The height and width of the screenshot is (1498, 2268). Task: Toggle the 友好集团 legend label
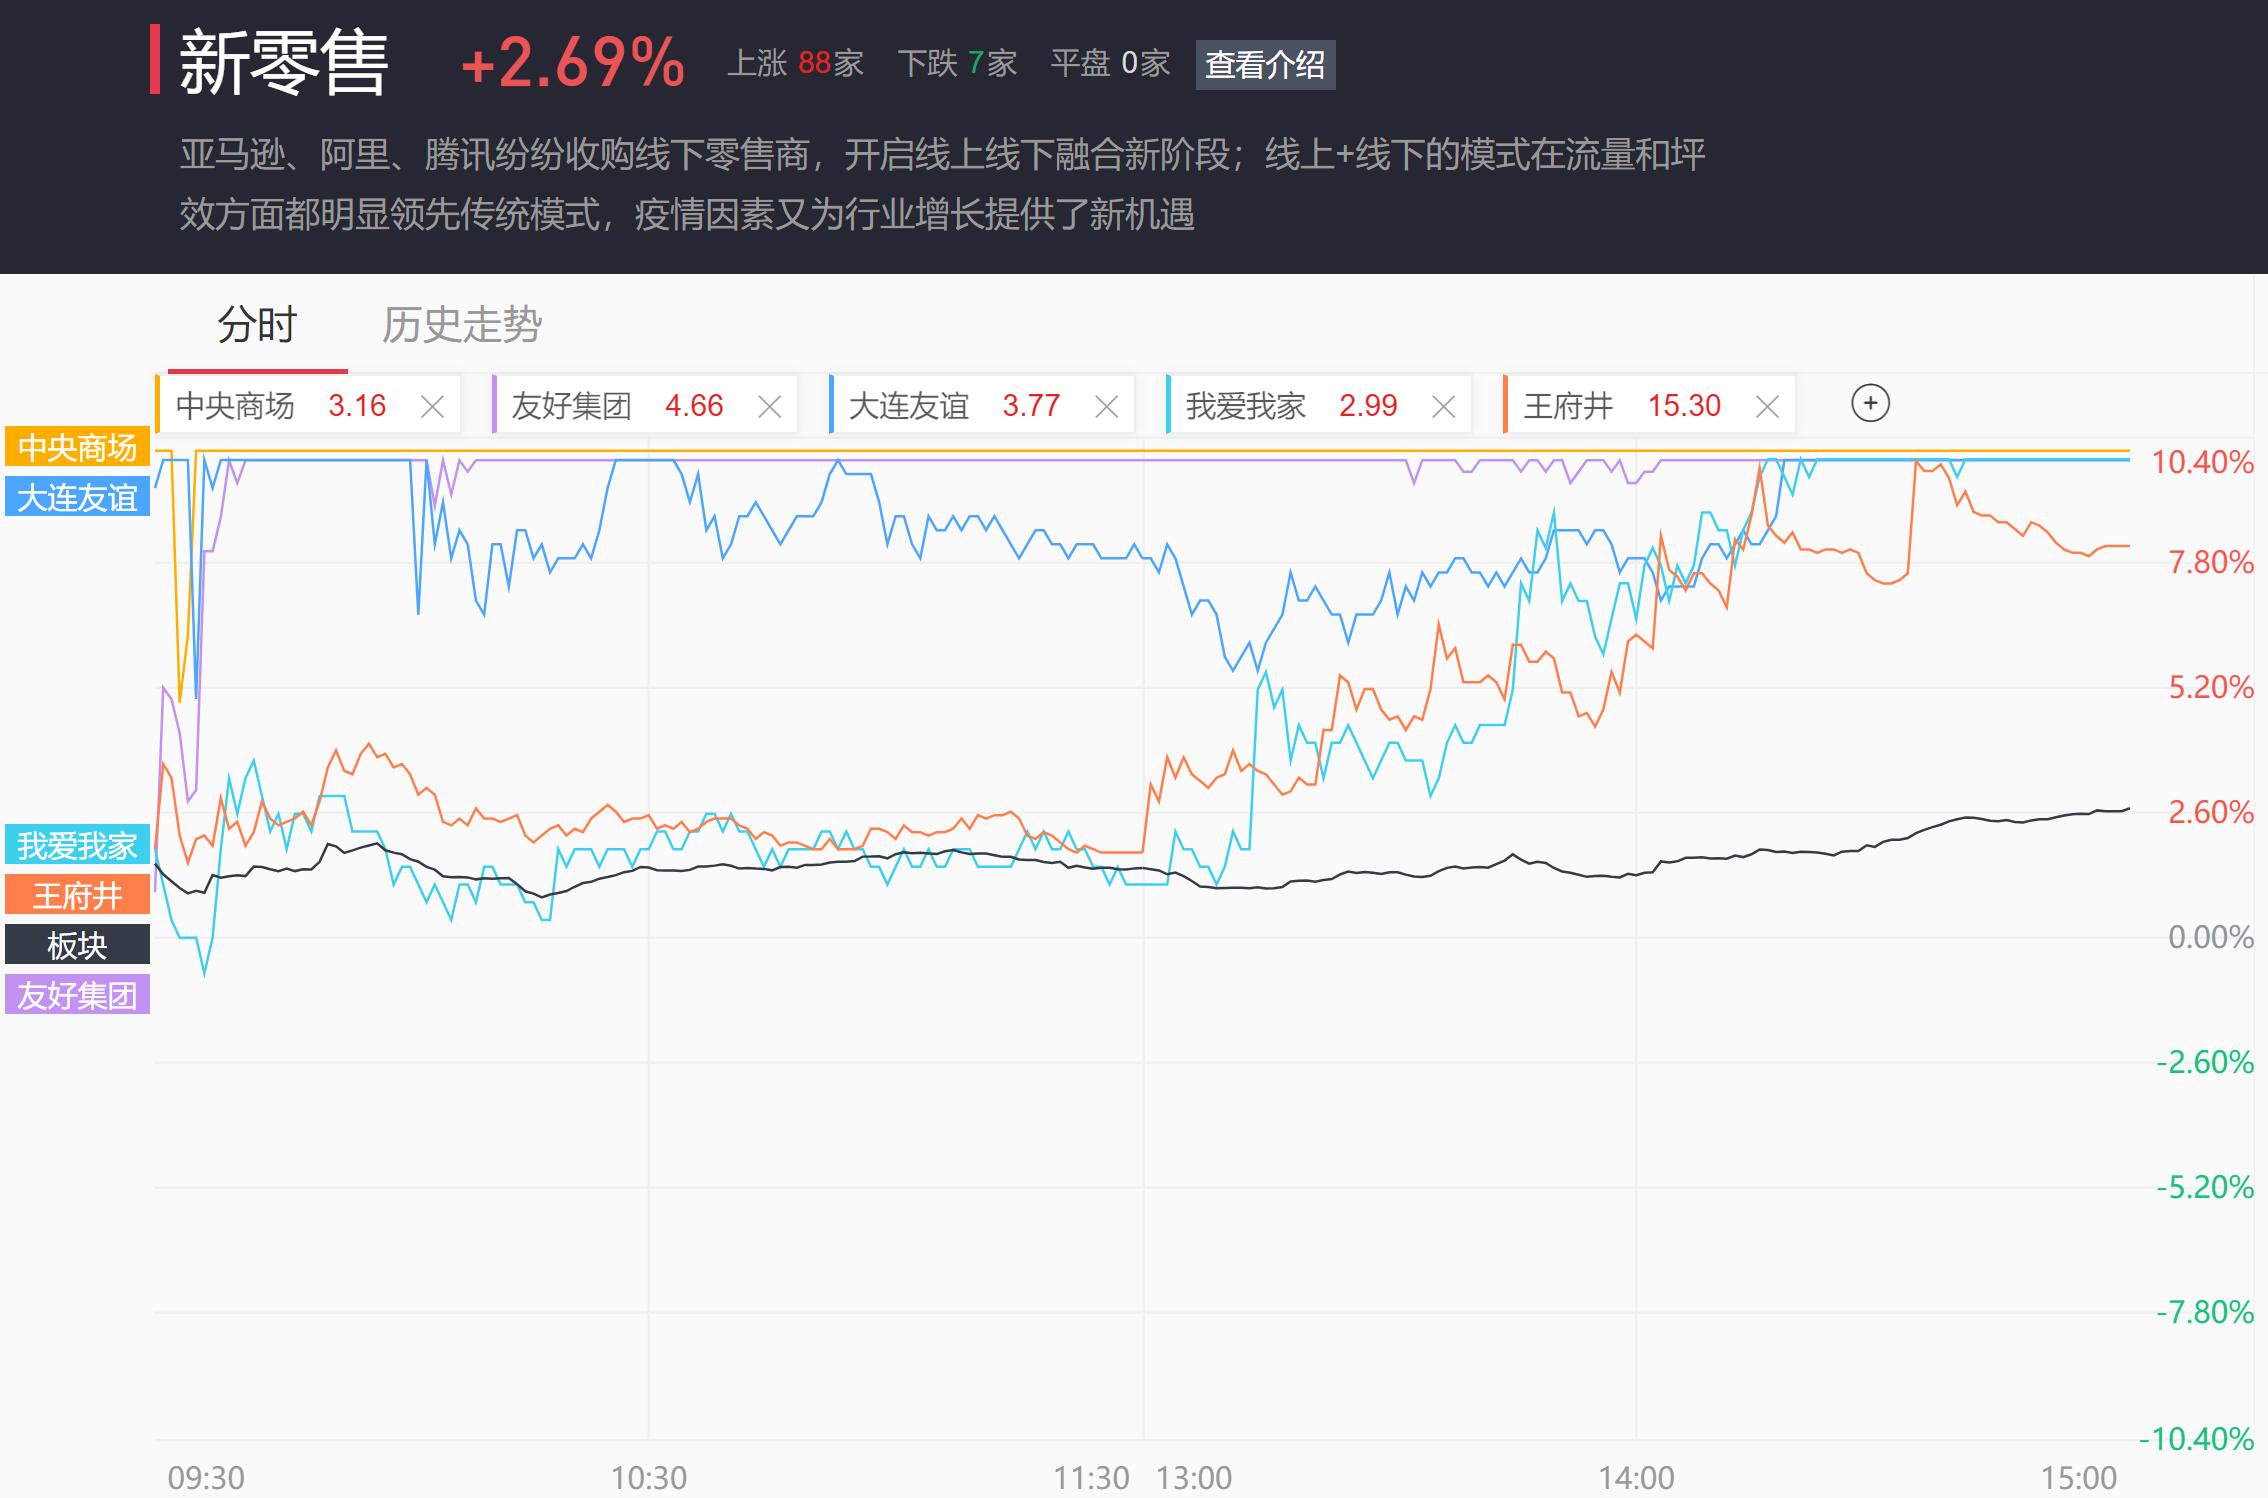(x=77, y=995)
